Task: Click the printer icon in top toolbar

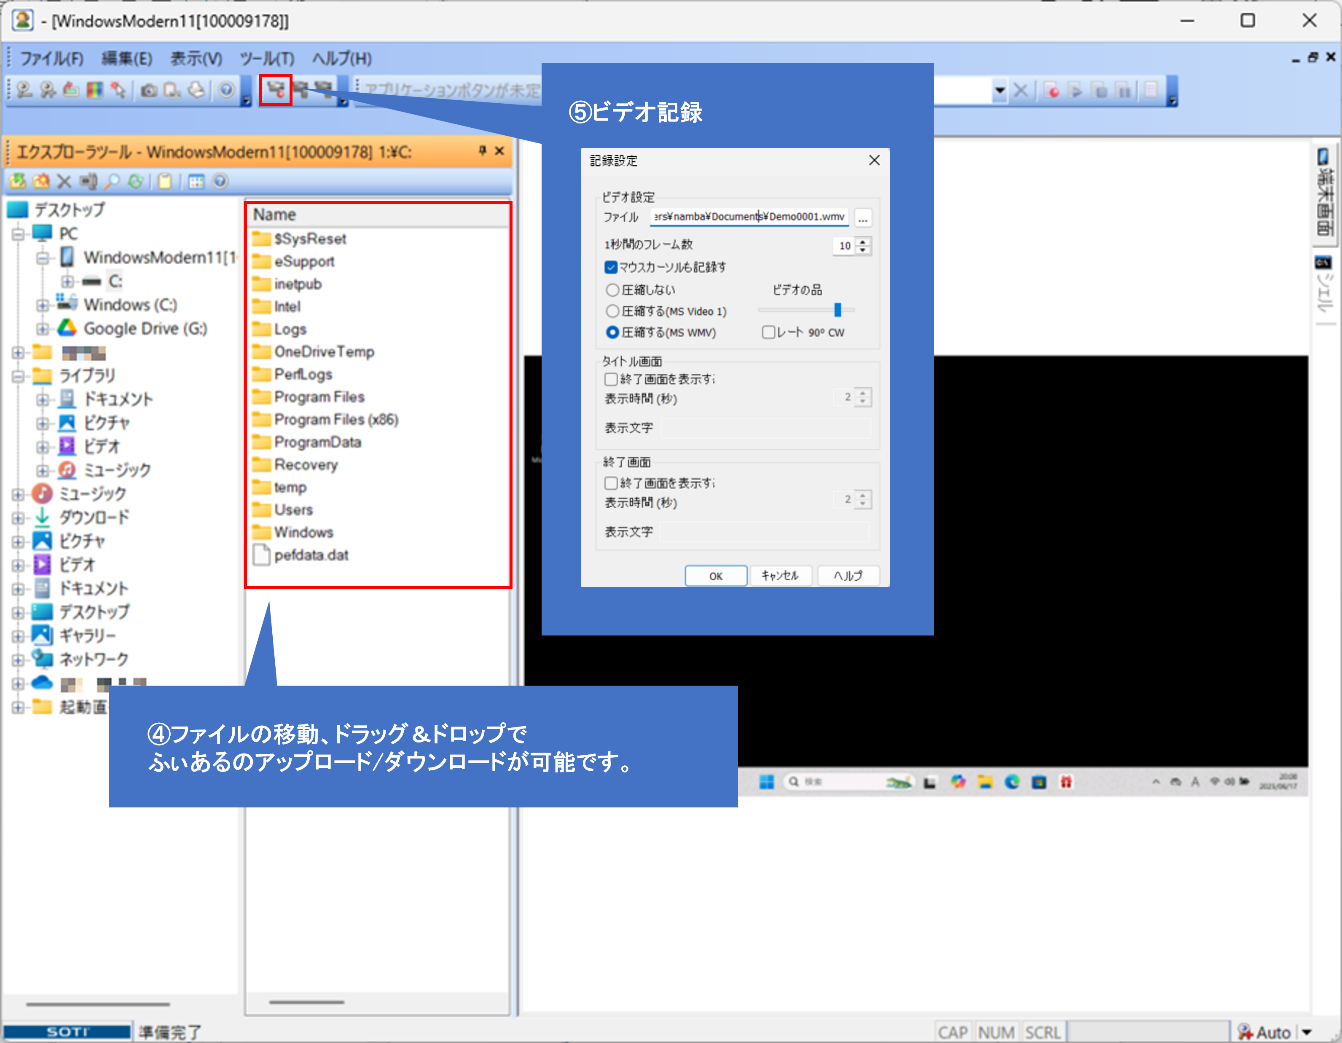Action: tap(196, 90)
